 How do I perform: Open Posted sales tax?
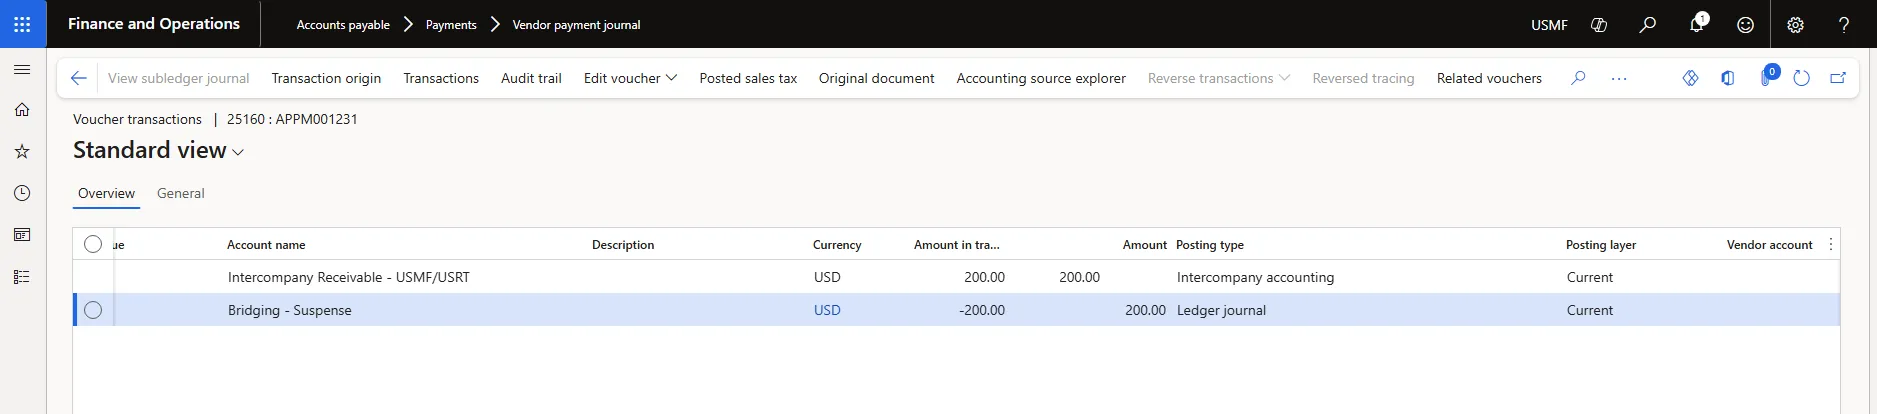point(748,78)
